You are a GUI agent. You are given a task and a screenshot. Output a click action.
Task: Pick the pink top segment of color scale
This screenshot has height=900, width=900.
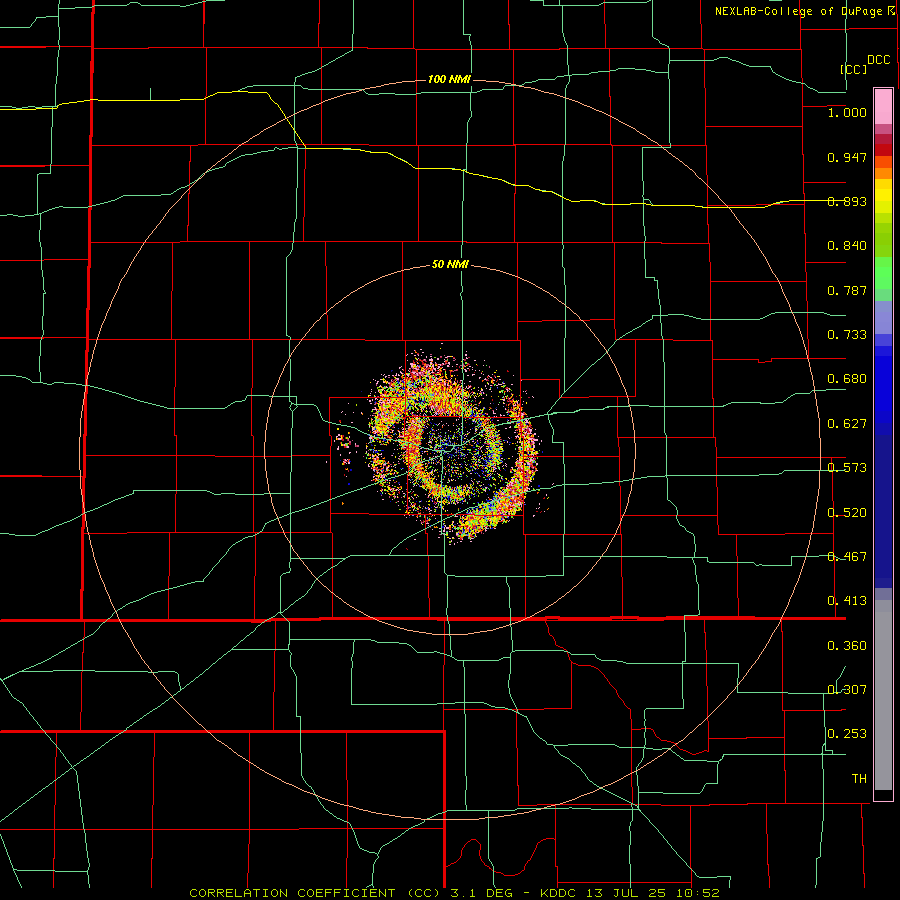coord(883,107)
